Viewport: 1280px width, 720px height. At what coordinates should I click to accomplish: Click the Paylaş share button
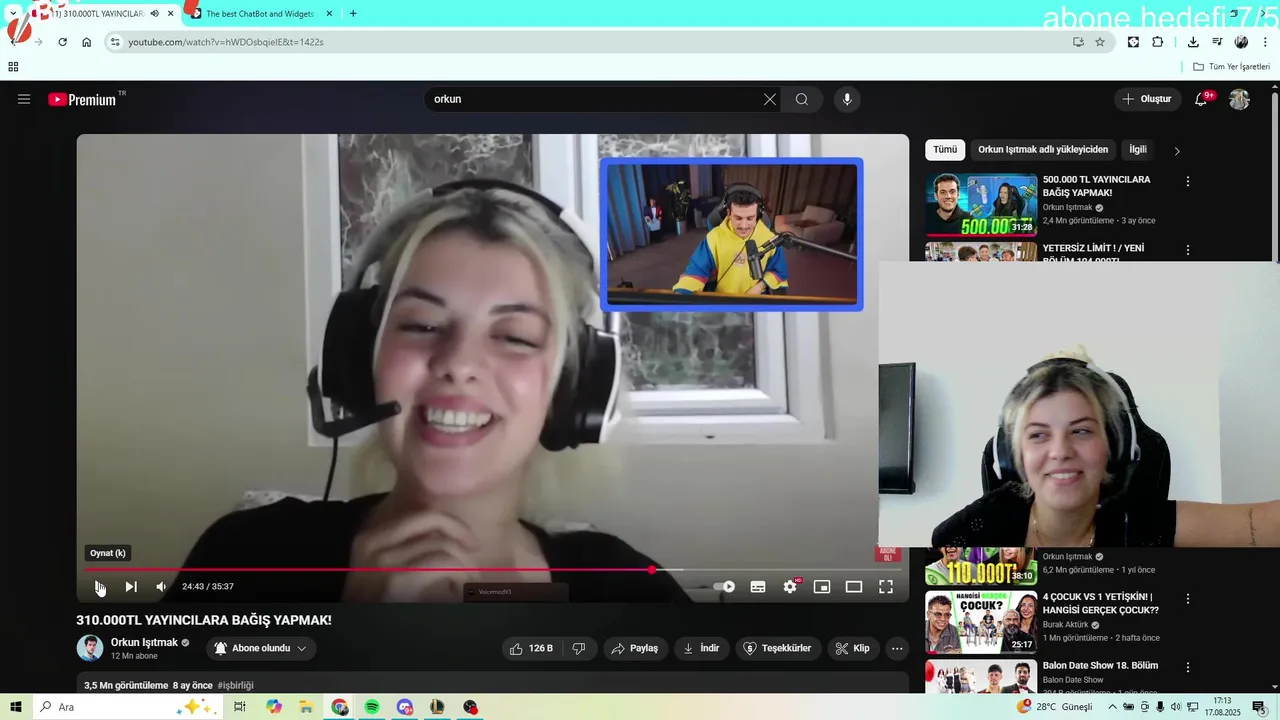[x=634, y=648]
